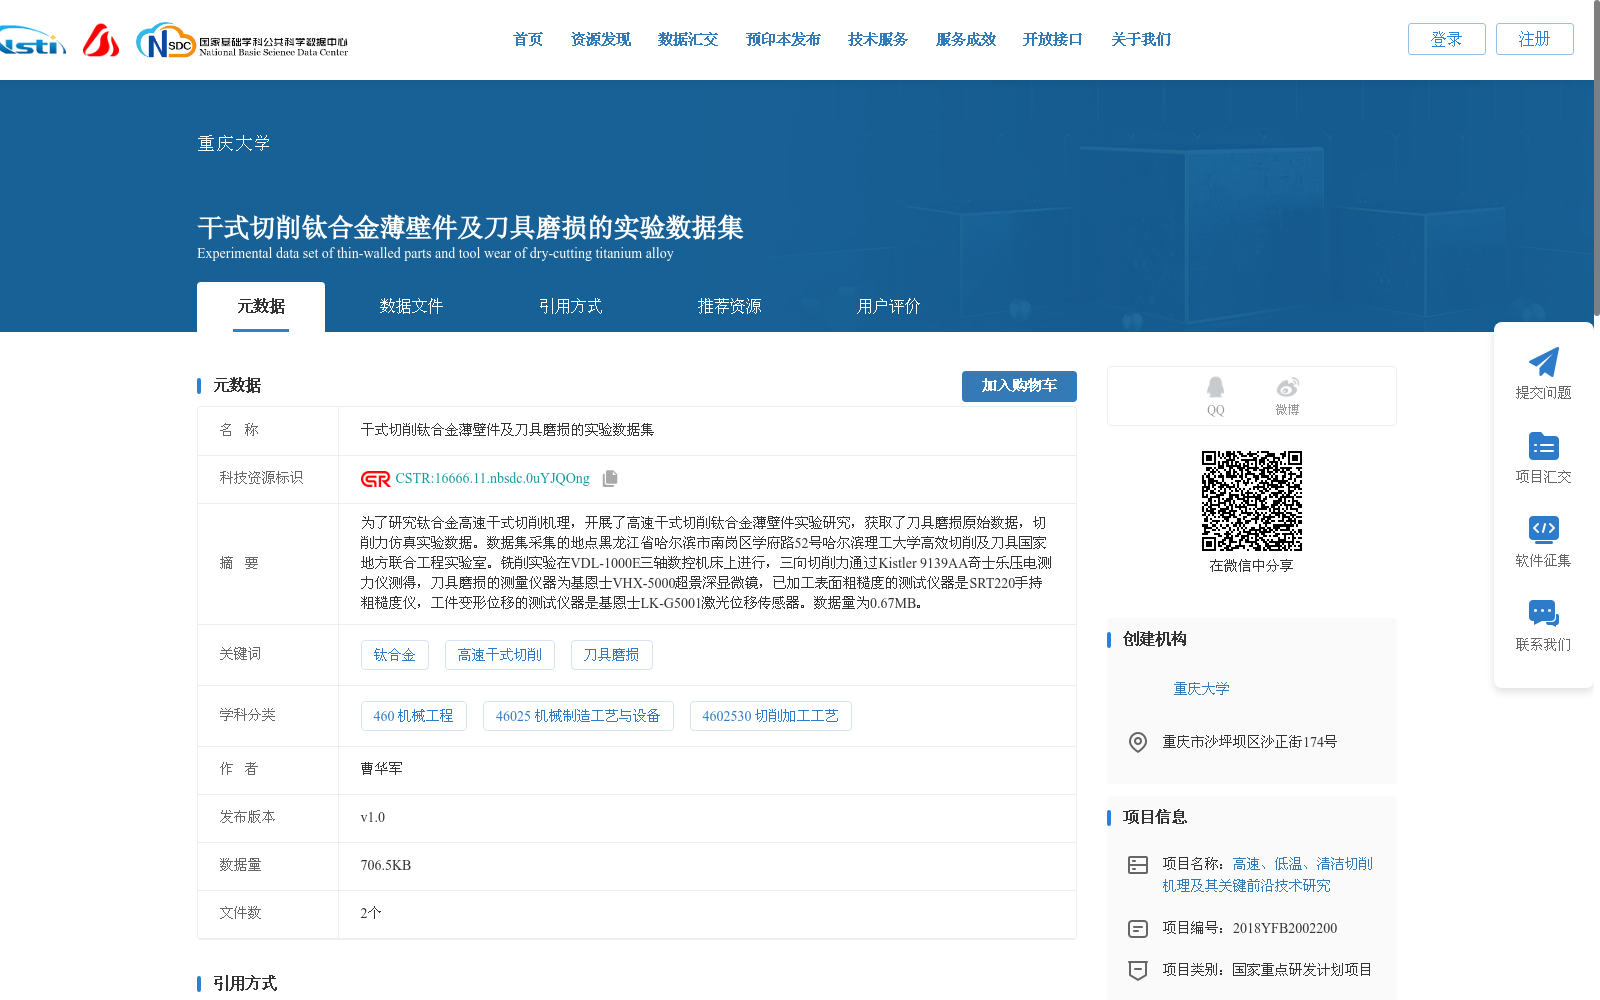Open the 资源发现 menu item

click(x=600, y=39)
